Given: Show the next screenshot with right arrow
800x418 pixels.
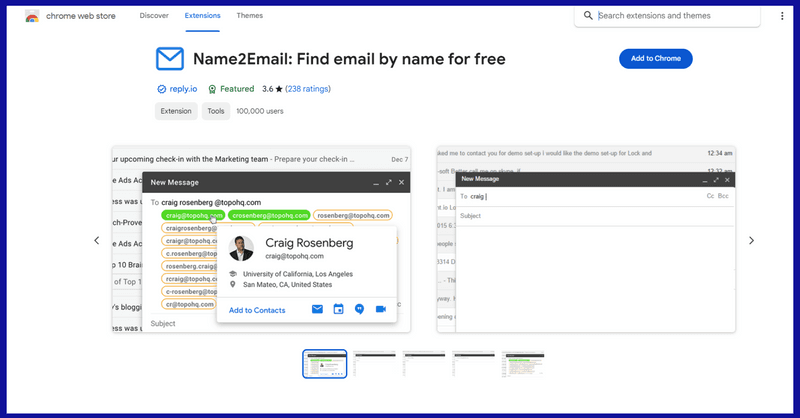Looking at the screenshot, I should (x=751, y=240).
